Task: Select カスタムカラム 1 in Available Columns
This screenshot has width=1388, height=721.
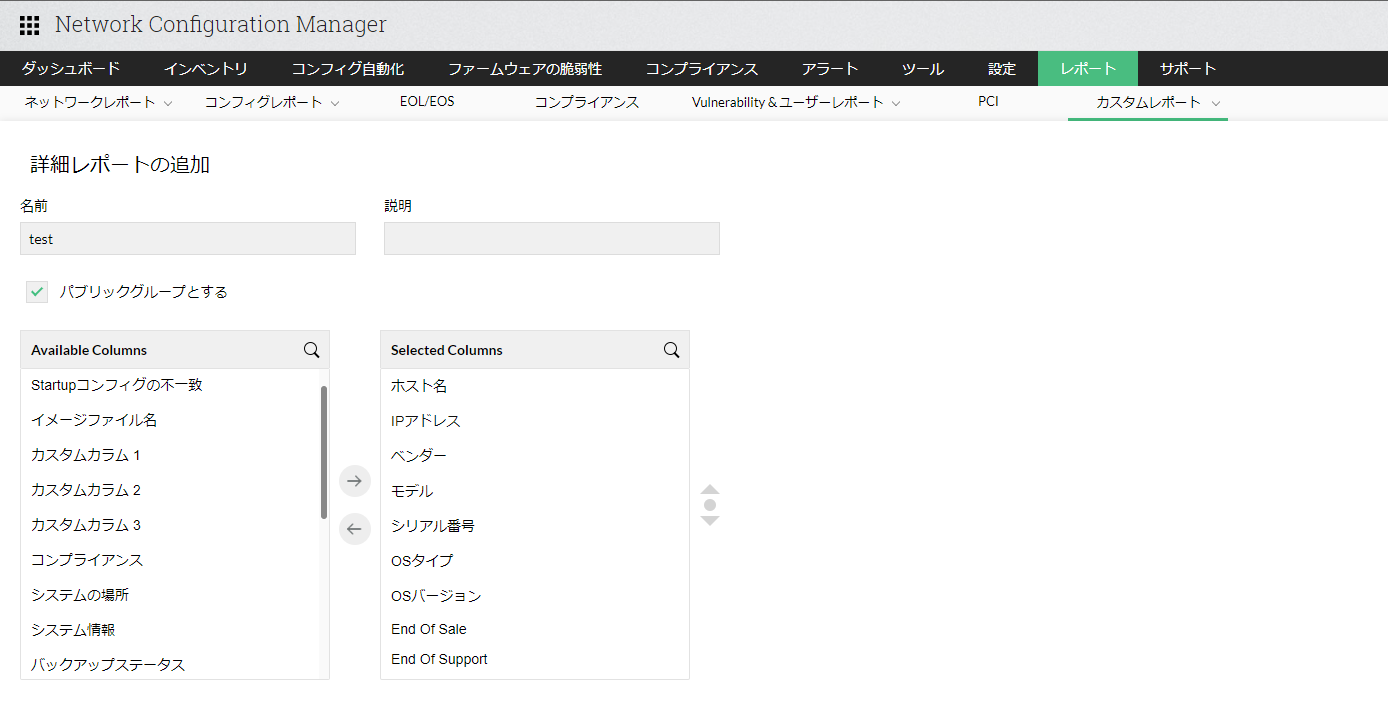Action: pos(86,455)
